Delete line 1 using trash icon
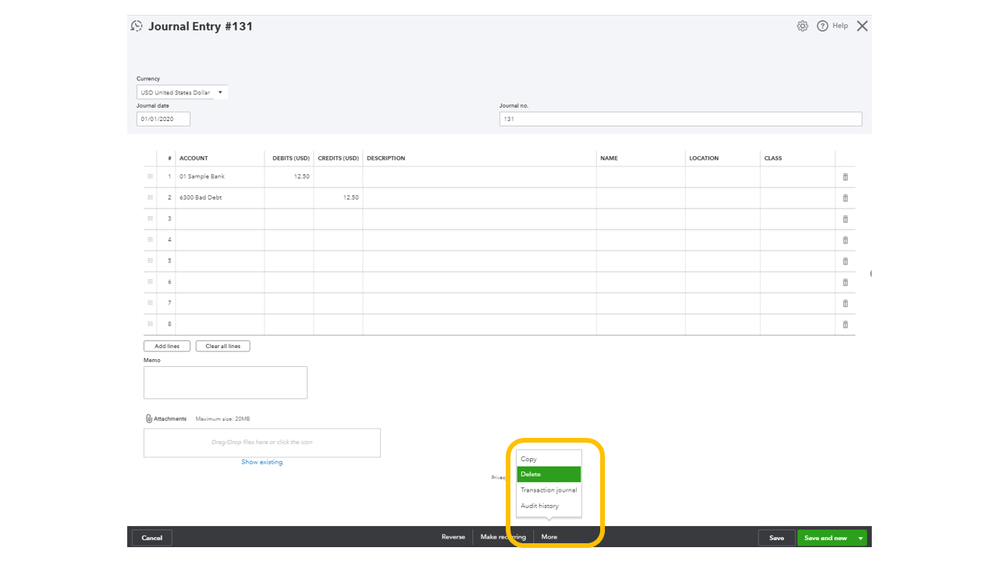This screenshot has height=562, width=999. pyautogui.click(x=845, y=177)
